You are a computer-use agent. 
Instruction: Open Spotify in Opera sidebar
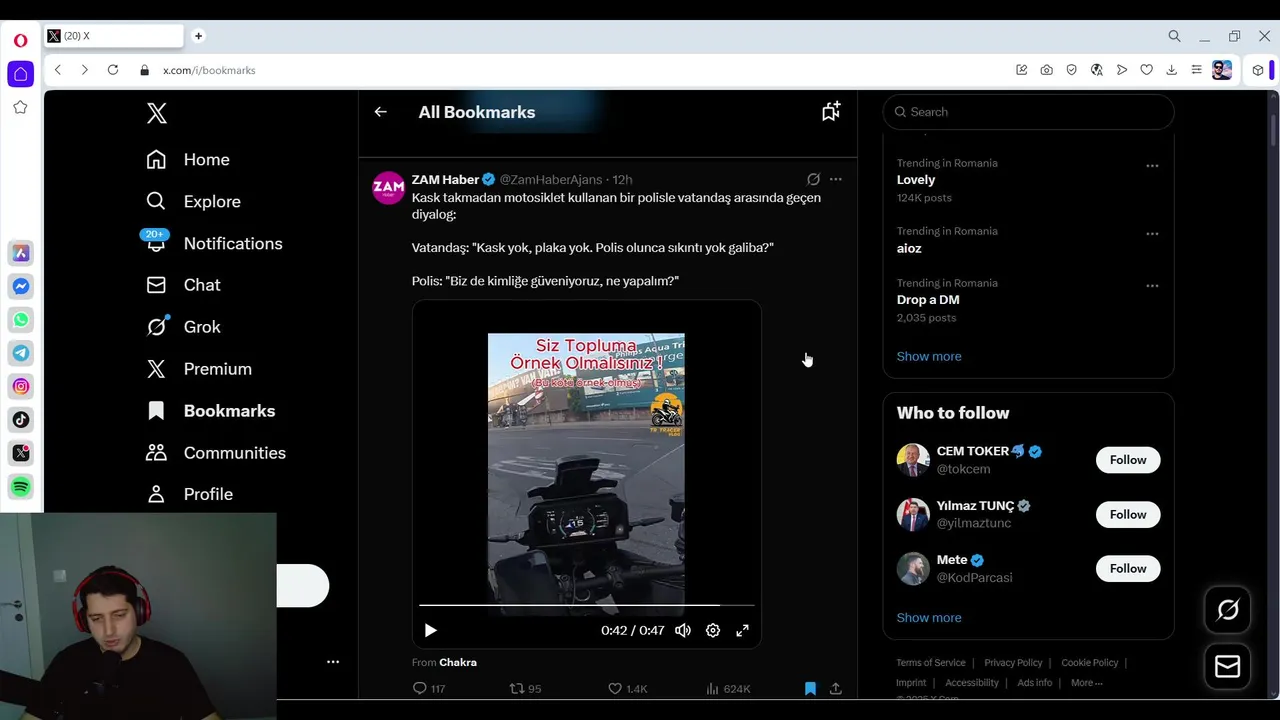pyautogui.click(x=20, y=487)
